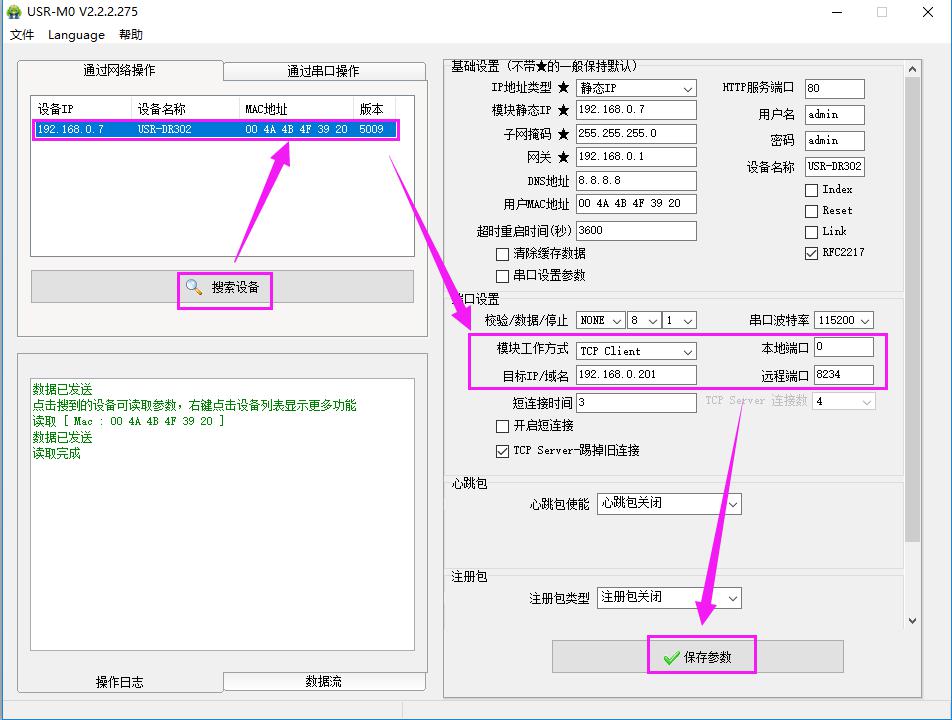952x720 pixels.
Task: Check the 清除缓存数据 option
Action: [x=503, y=254]
